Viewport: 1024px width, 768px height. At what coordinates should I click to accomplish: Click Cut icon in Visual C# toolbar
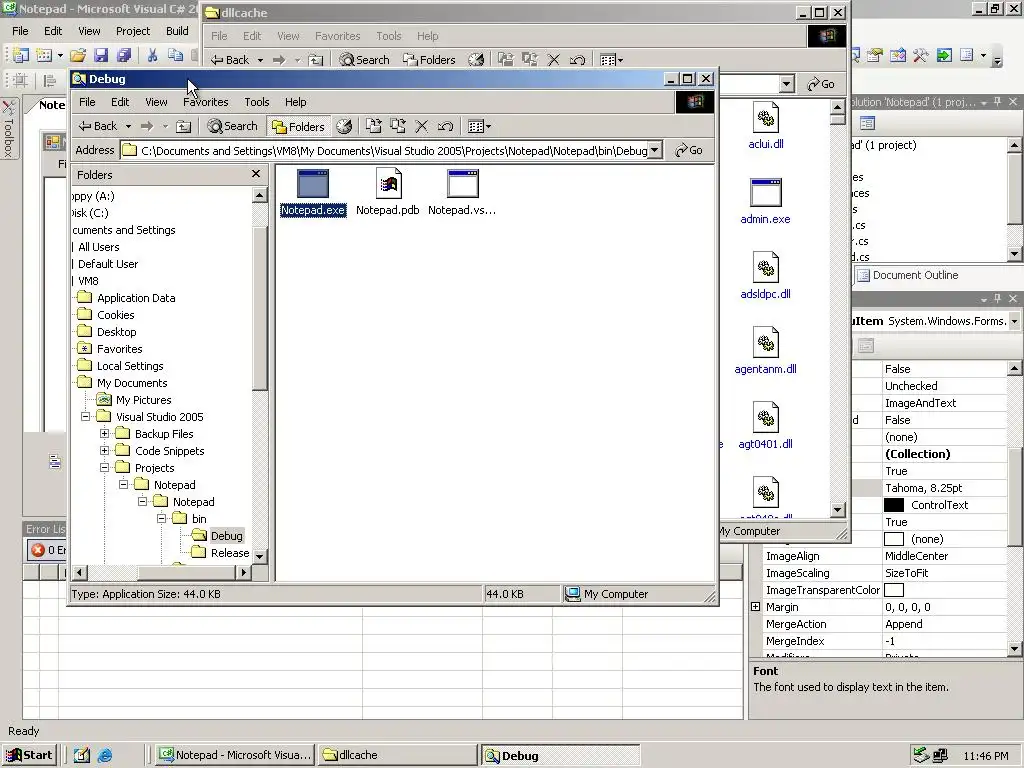point(152,56)
